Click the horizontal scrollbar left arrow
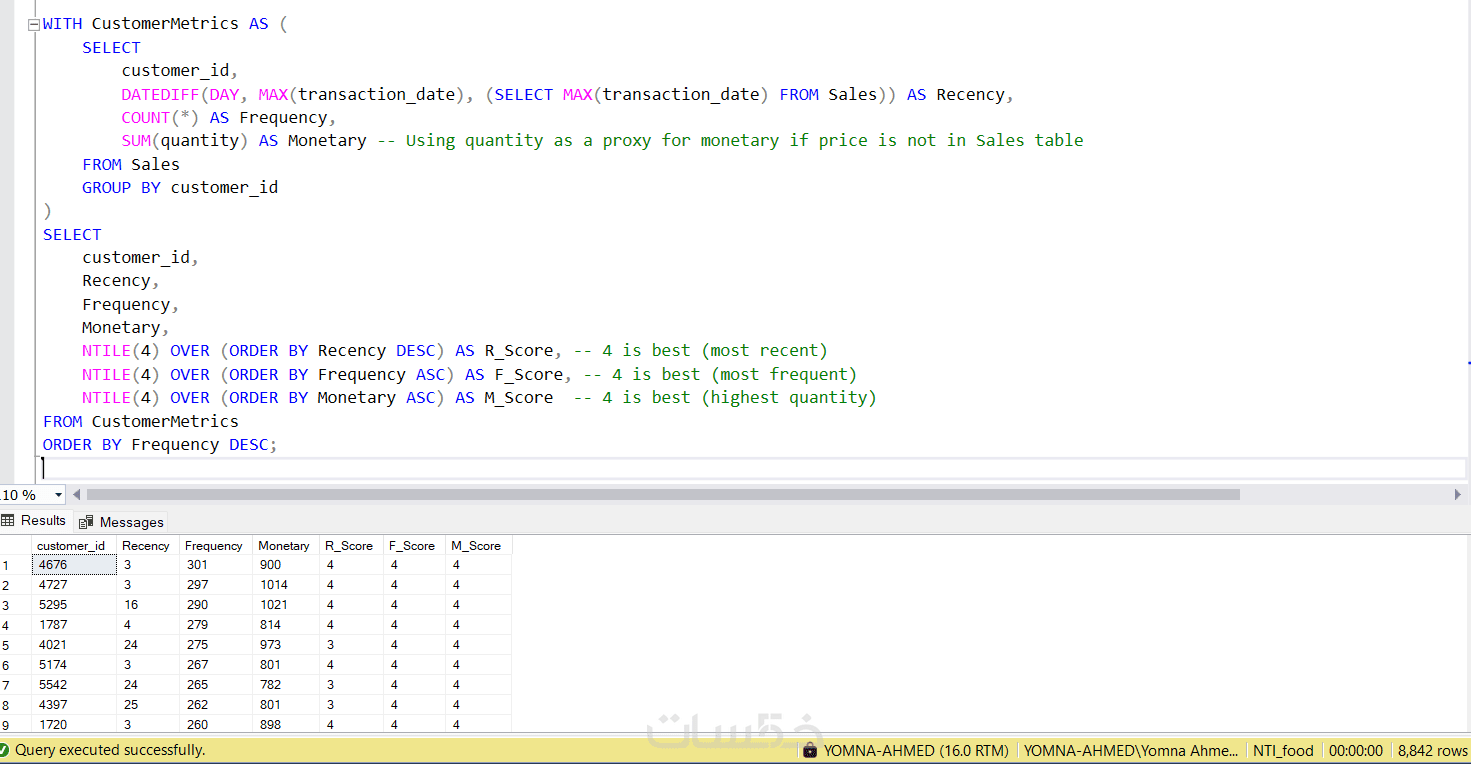 coord(77,494)
